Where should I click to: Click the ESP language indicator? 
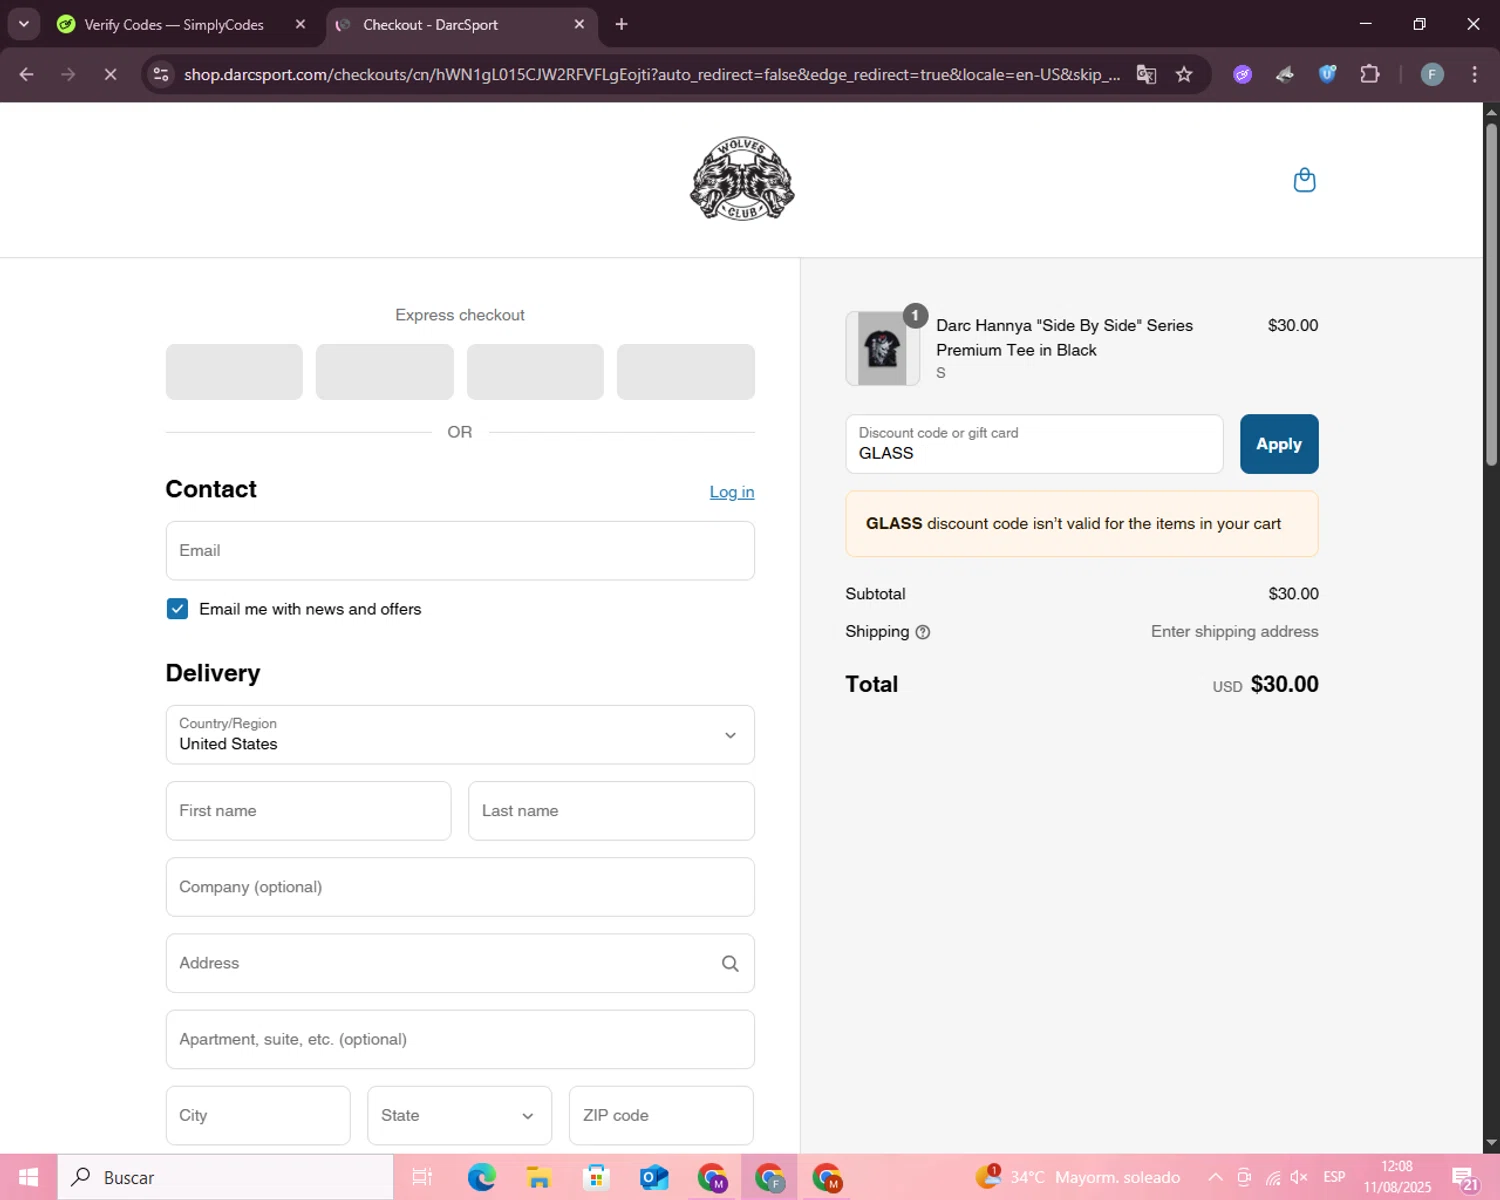coord(1334,1177)
